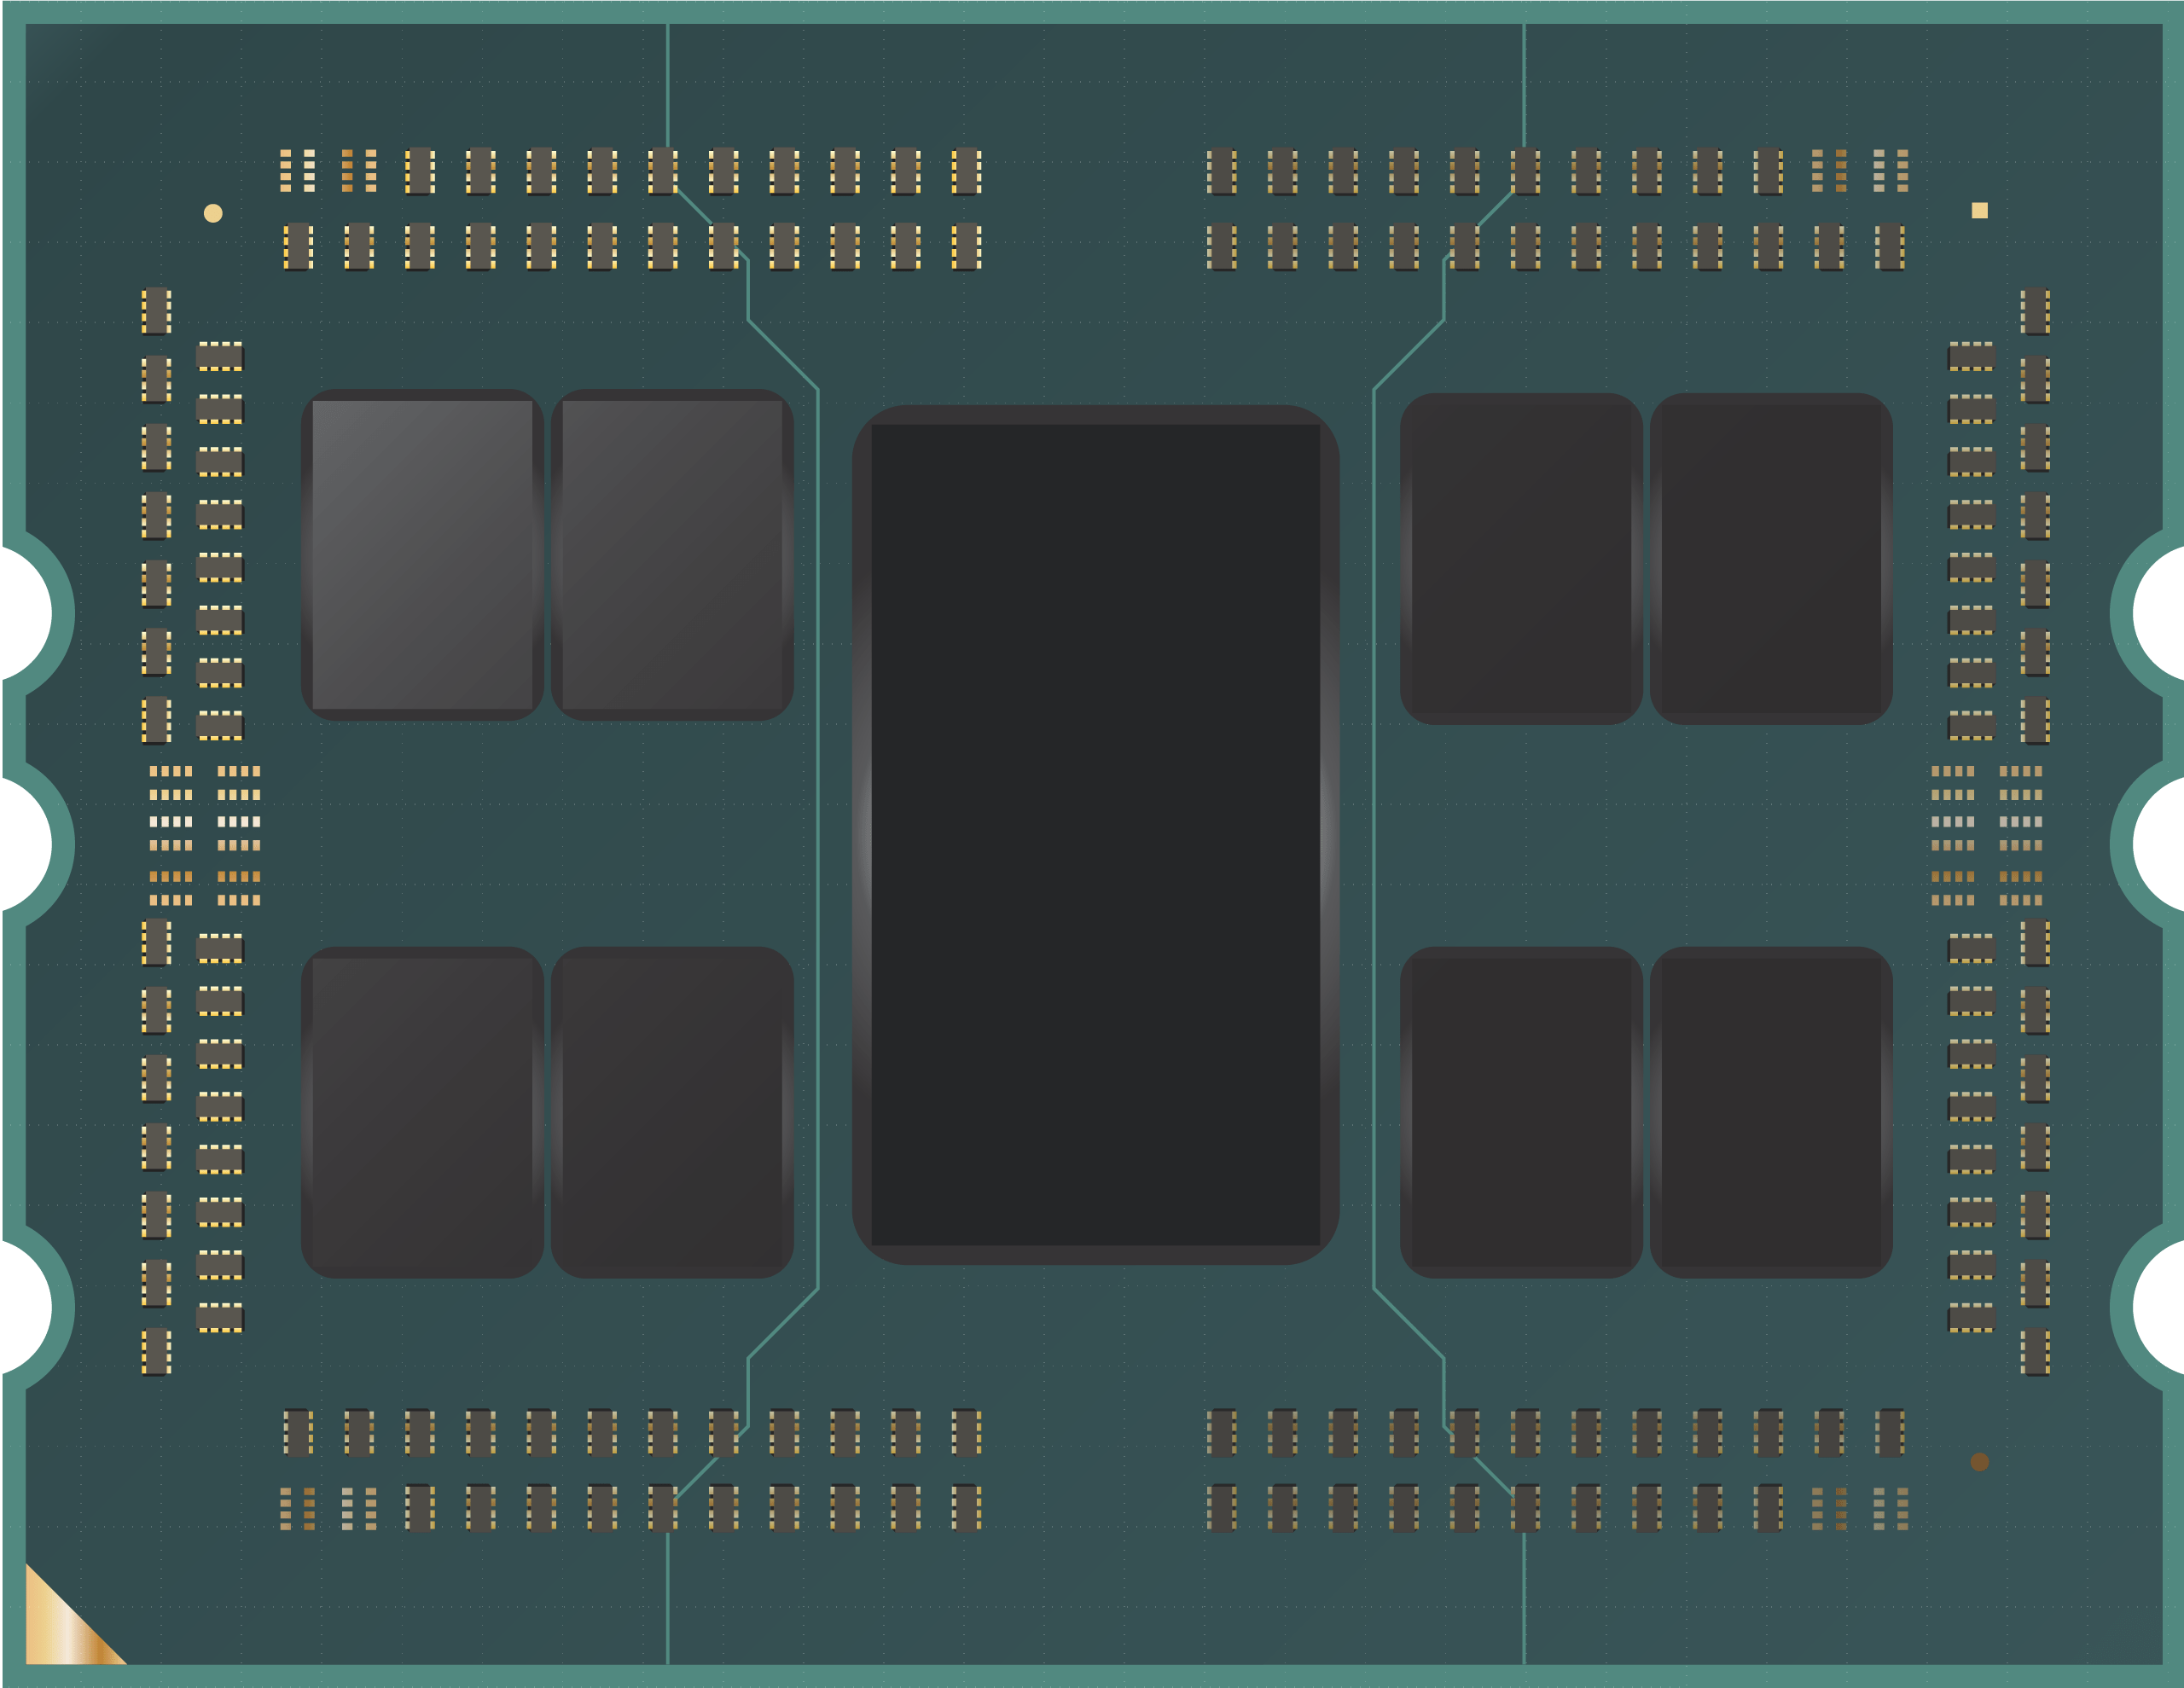The width and height of the screenshot is (2184, 1688).
Task: Click the large central I/O die
Action: coord(1095,835)
